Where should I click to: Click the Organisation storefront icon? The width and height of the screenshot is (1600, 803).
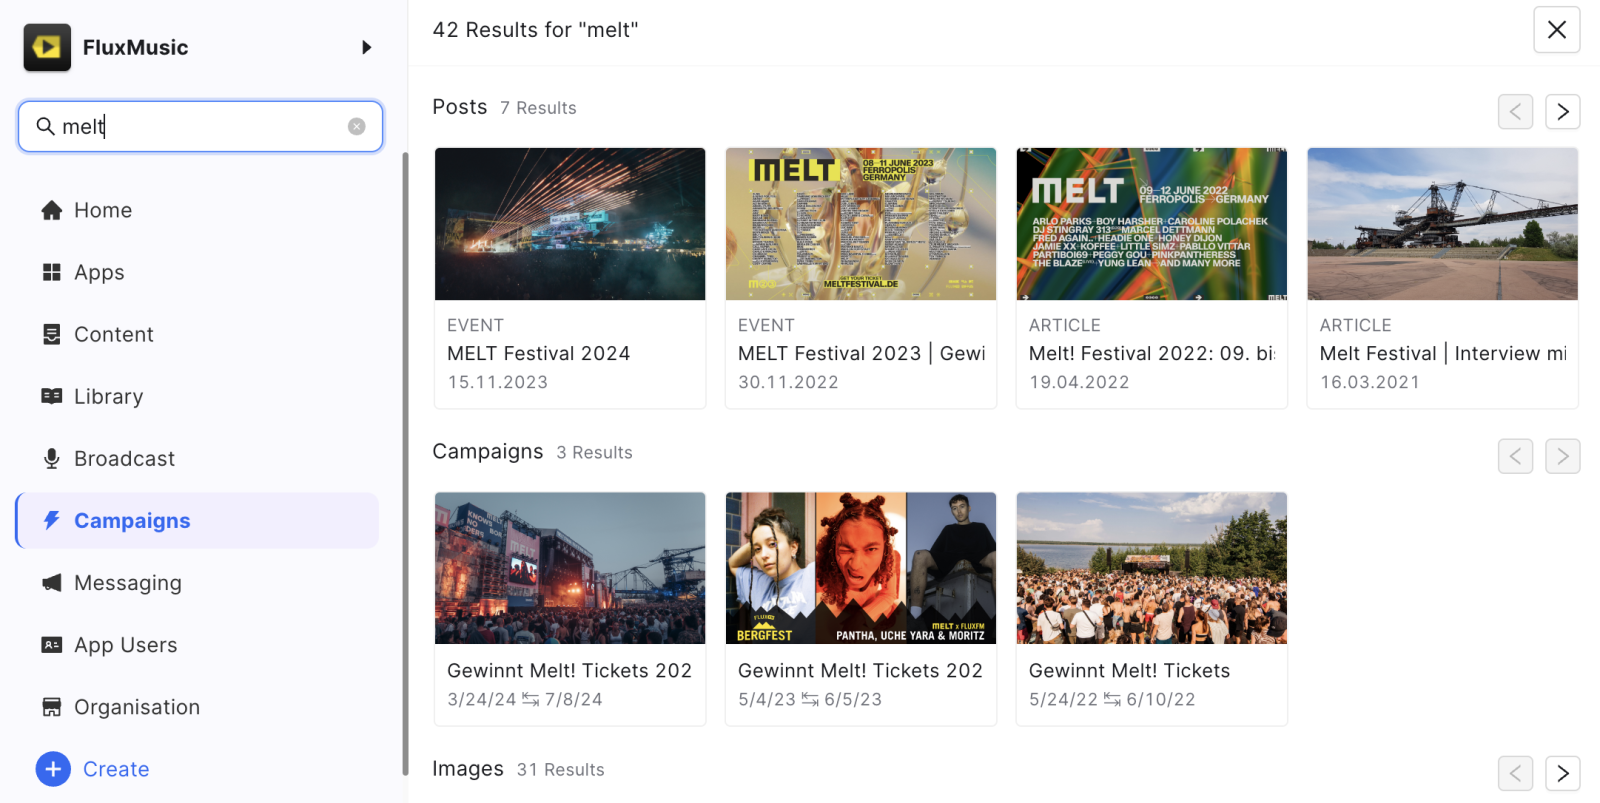point(52,707)
